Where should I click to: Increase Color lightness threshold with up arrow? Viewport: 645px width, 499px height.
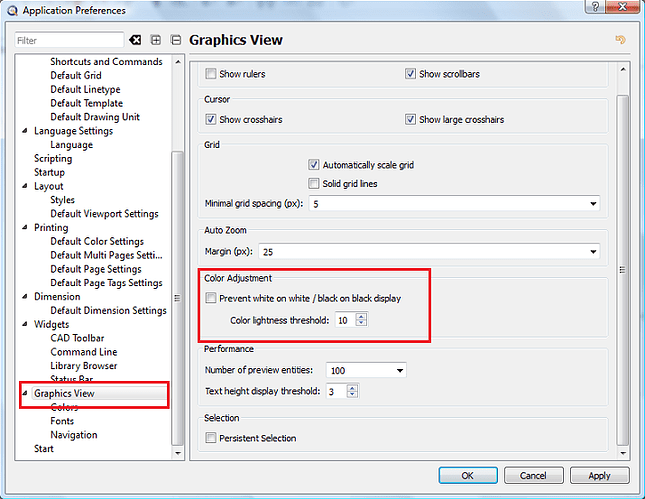pyautogui.click(x=362, y=316)
